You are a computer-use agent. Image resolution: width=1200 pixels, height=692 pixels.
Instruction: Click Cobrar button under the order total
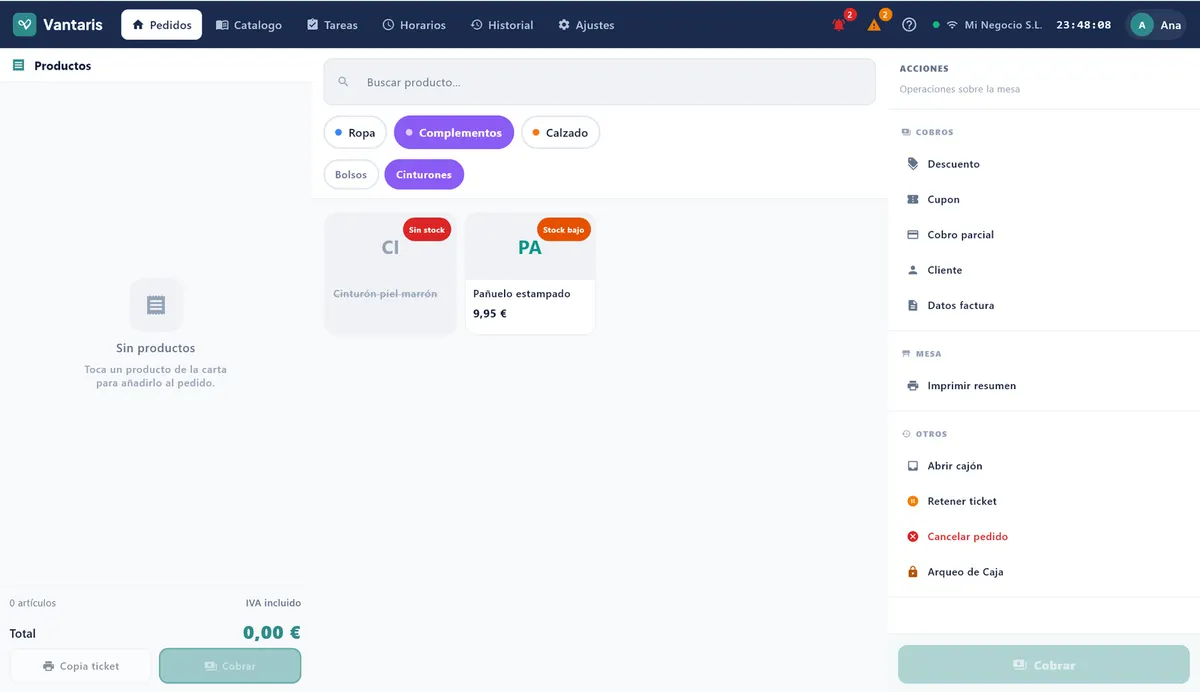tap(230, 666)
